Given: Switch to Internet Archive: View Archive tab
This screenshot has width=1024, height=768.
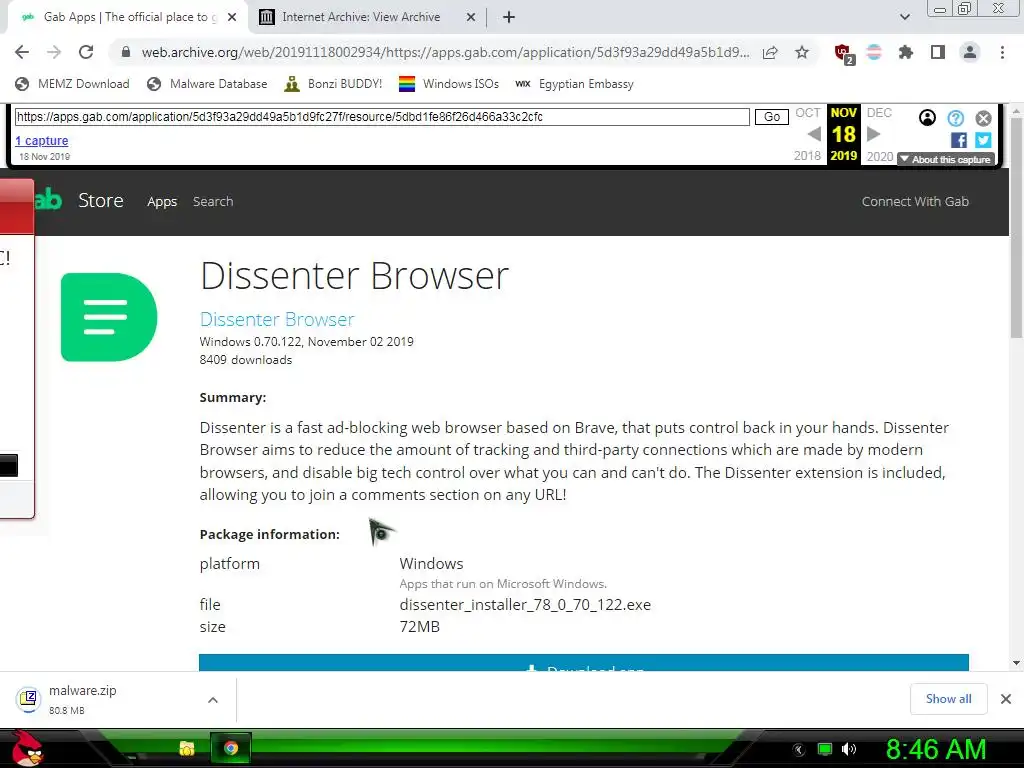Looking at the screenshot, I should 361,17.
